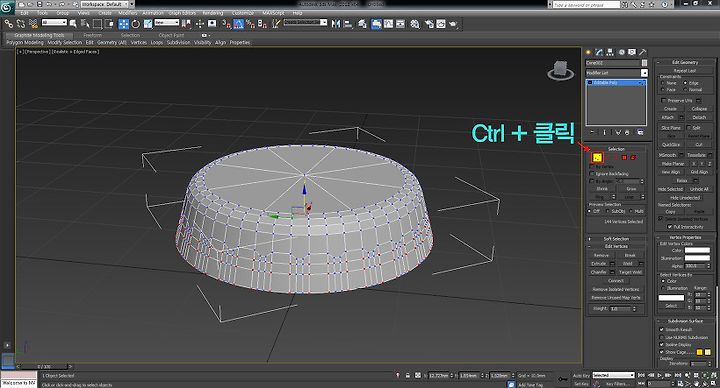Click the Play Animation button
The height and width of the screenshot is (388, 720).
click(x=659, y=375)
